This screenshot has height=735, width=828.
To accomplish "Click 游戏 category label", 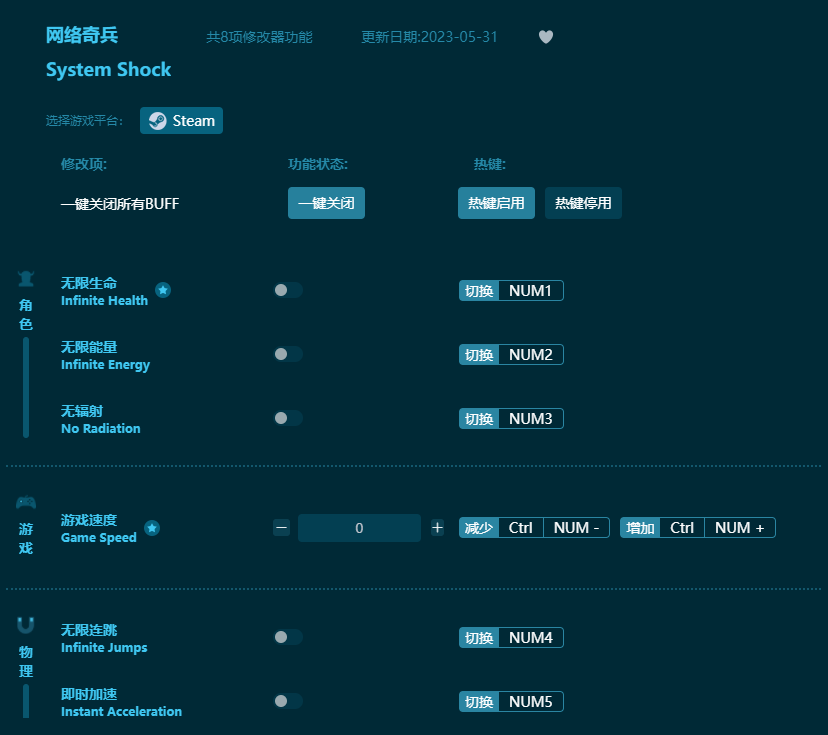I will pos(26,539).
